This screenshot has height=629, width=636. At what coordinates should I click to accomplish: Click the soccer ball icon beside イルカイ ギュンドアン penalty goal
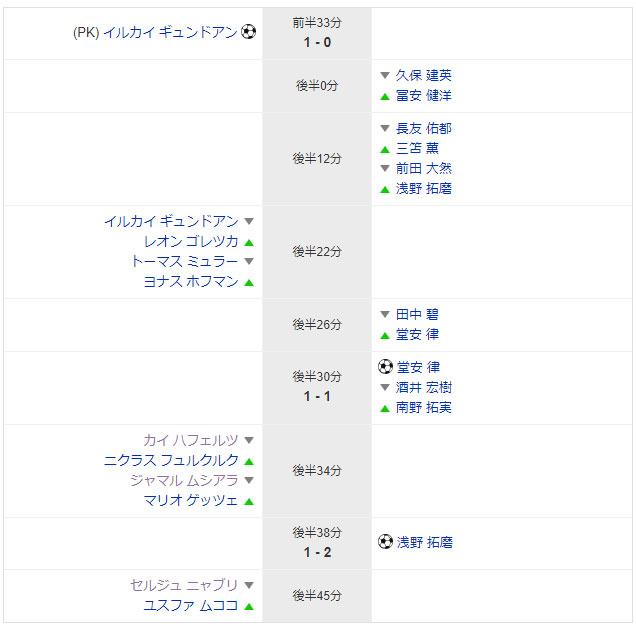(x=248, y=32)
